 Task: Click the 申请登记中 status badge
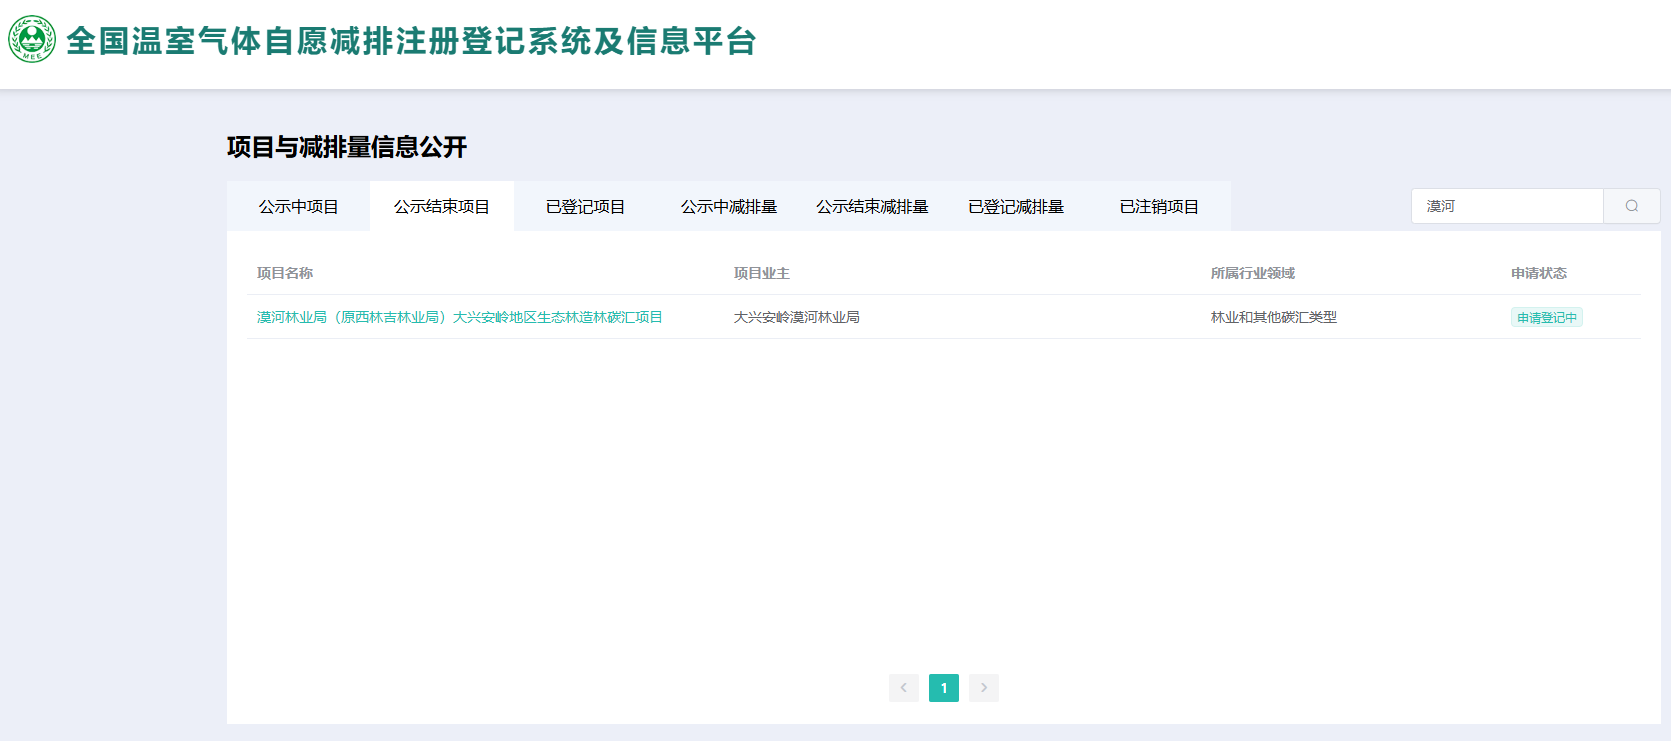pyautogui.click(x=1546, y=318)
